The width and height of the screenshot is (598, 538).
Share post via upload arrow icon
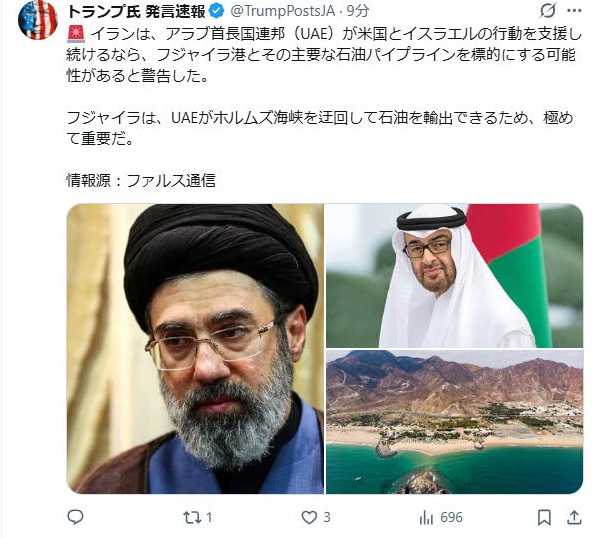(x=574, y=517)
